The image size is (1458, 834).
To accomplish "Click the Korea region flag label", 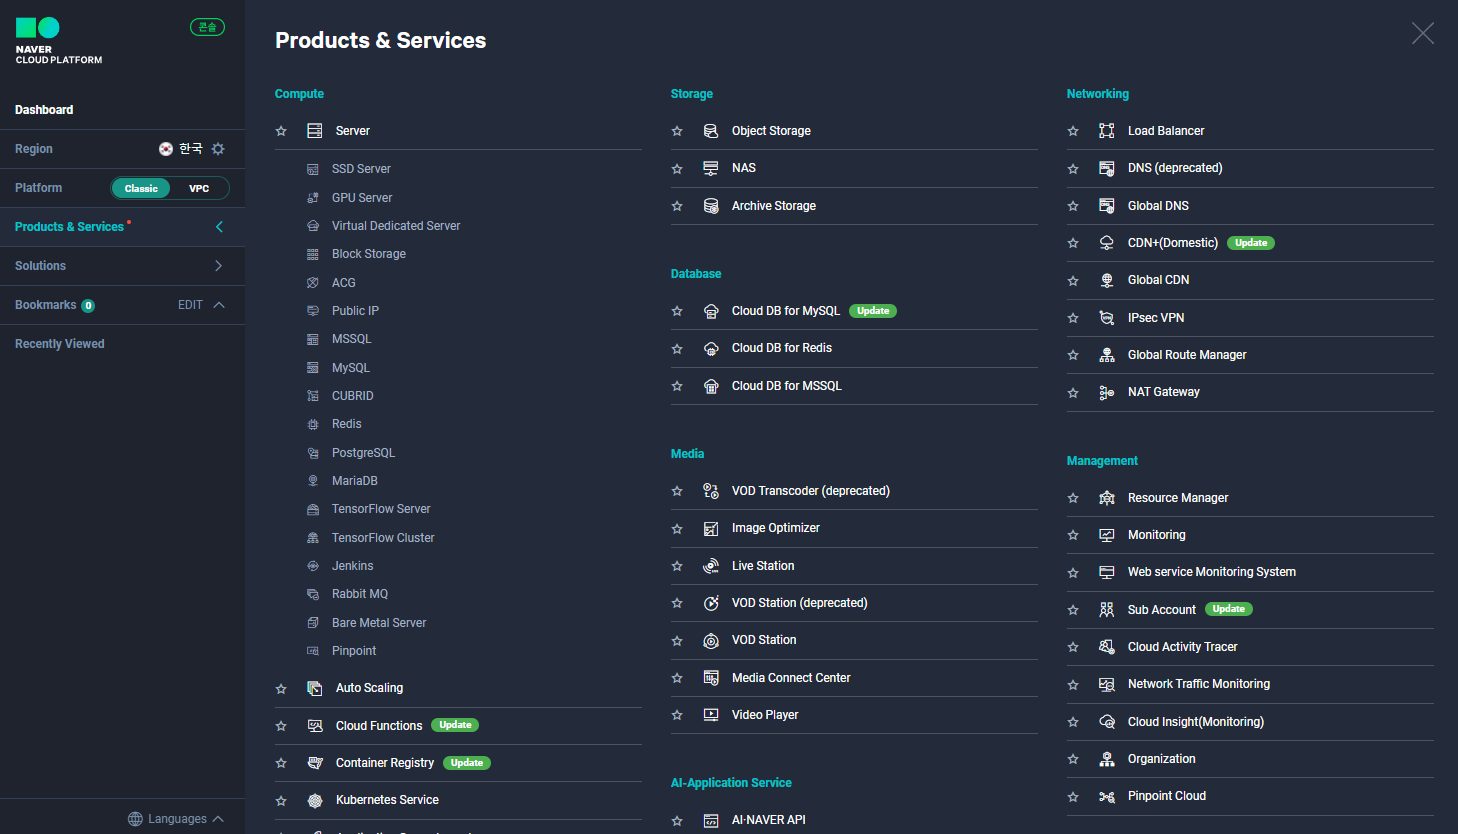I will click(181, 149).
